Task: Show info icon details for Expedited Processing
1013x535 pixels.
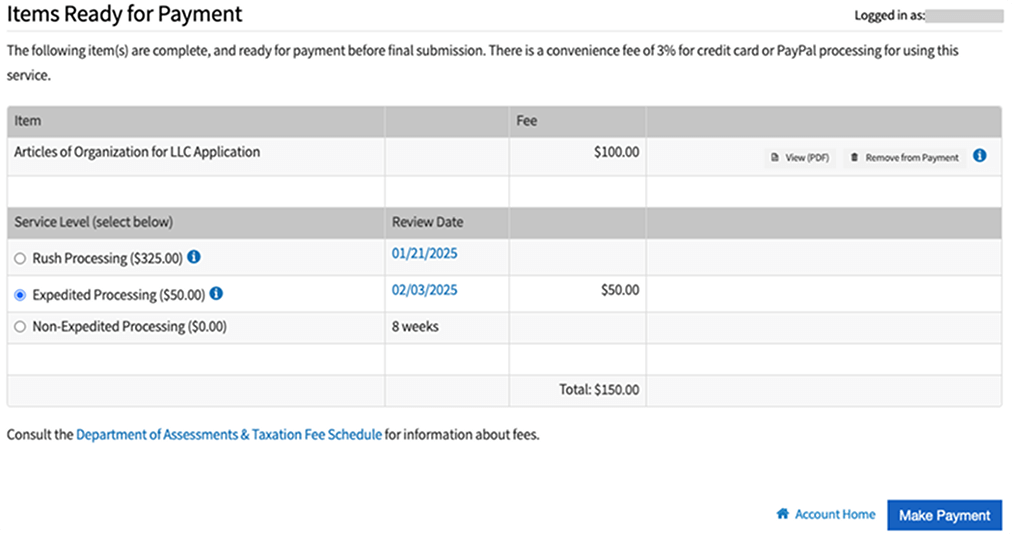Action: tap(216, 293)
